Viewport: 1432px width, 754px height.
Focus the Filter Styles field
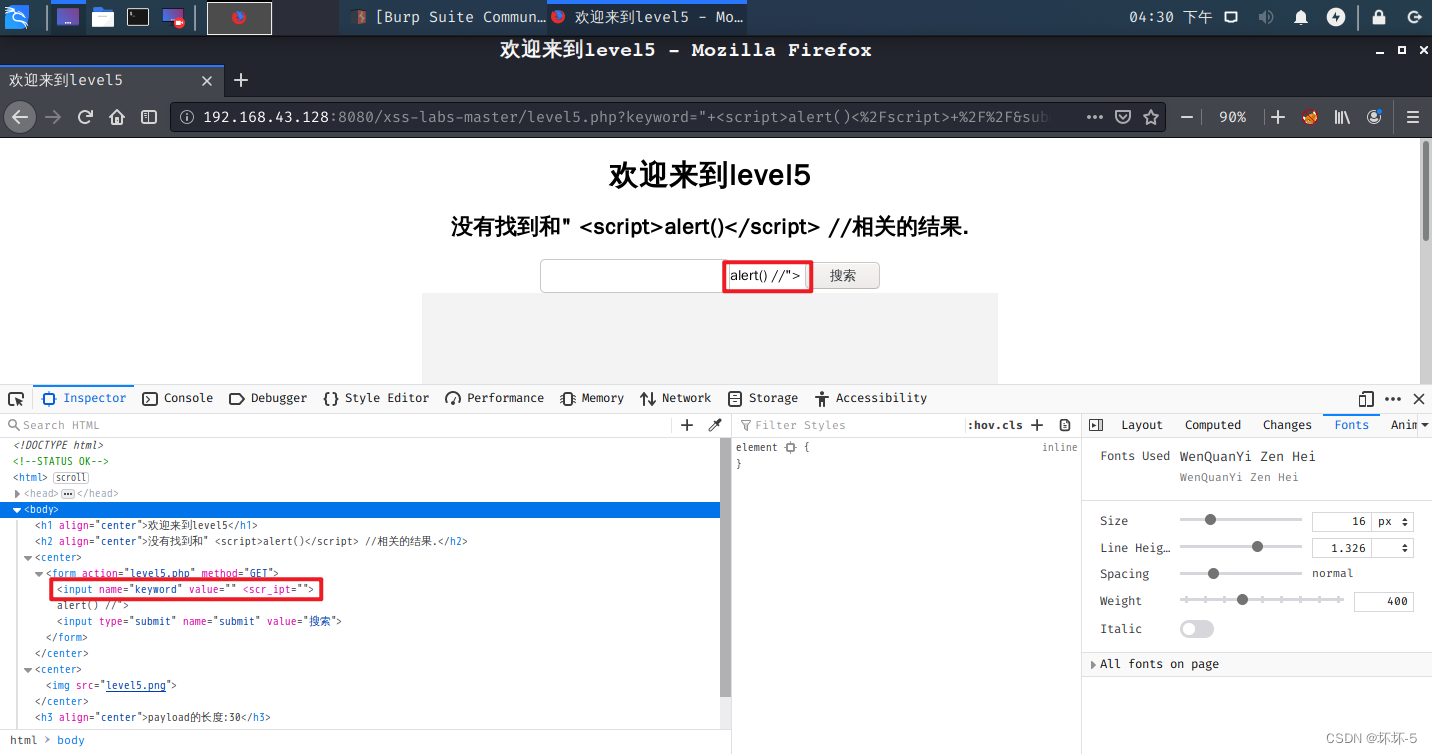click(x=850, y=425)
